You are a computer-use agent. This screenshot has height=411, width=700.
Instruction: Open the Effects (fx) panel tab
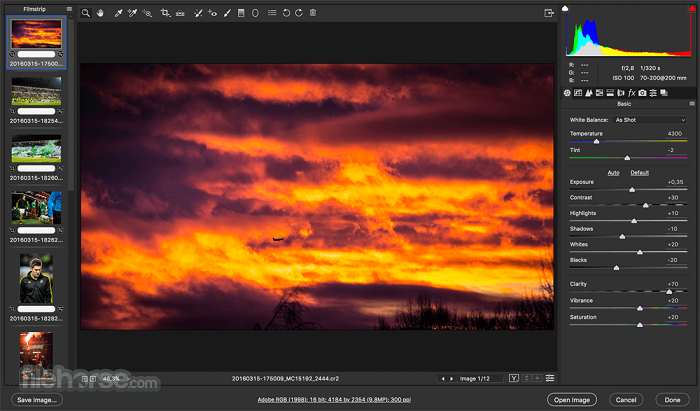click(x=631, y=92)
